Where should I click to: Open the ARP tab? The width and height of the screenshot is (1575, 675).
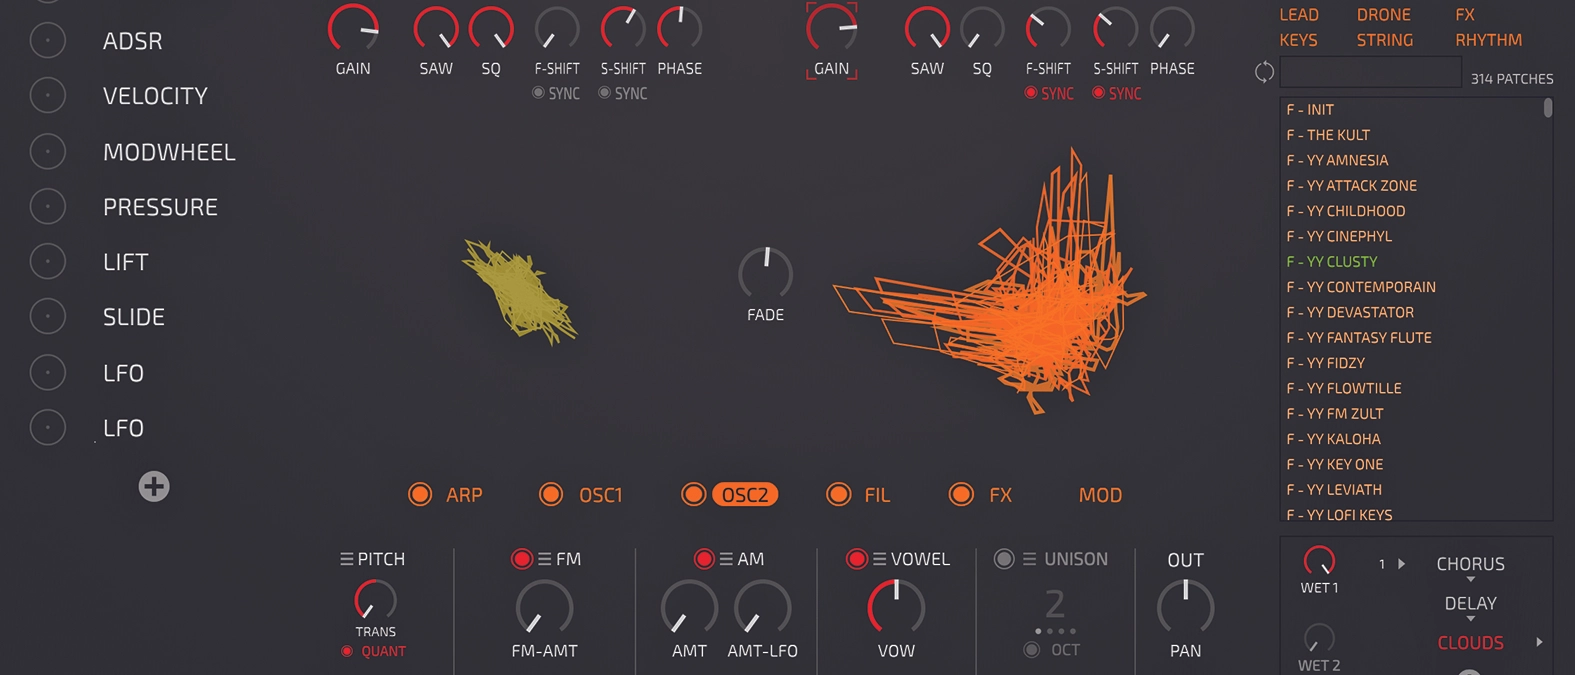[x=464, y=495]
